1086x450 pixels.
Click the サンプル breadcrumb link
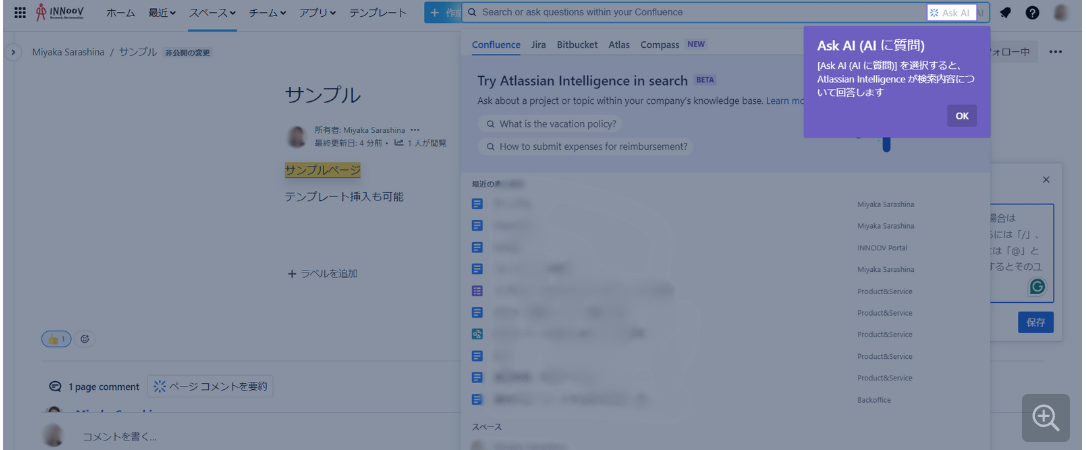point(137,52)
